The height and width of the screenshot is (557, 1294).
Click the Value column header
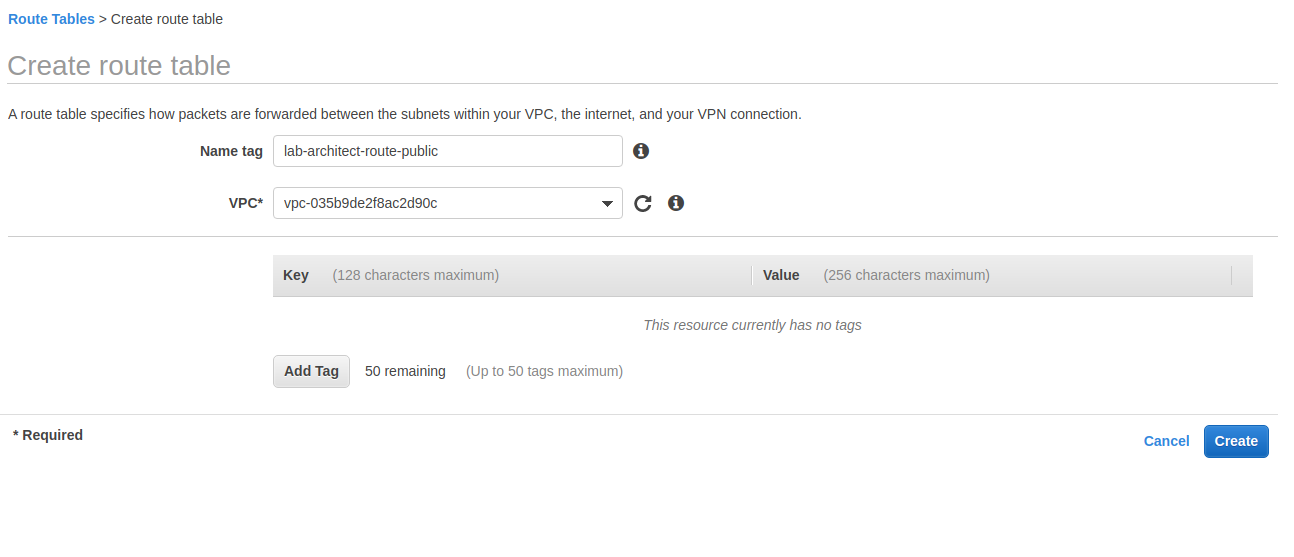(x=781, y=275)
